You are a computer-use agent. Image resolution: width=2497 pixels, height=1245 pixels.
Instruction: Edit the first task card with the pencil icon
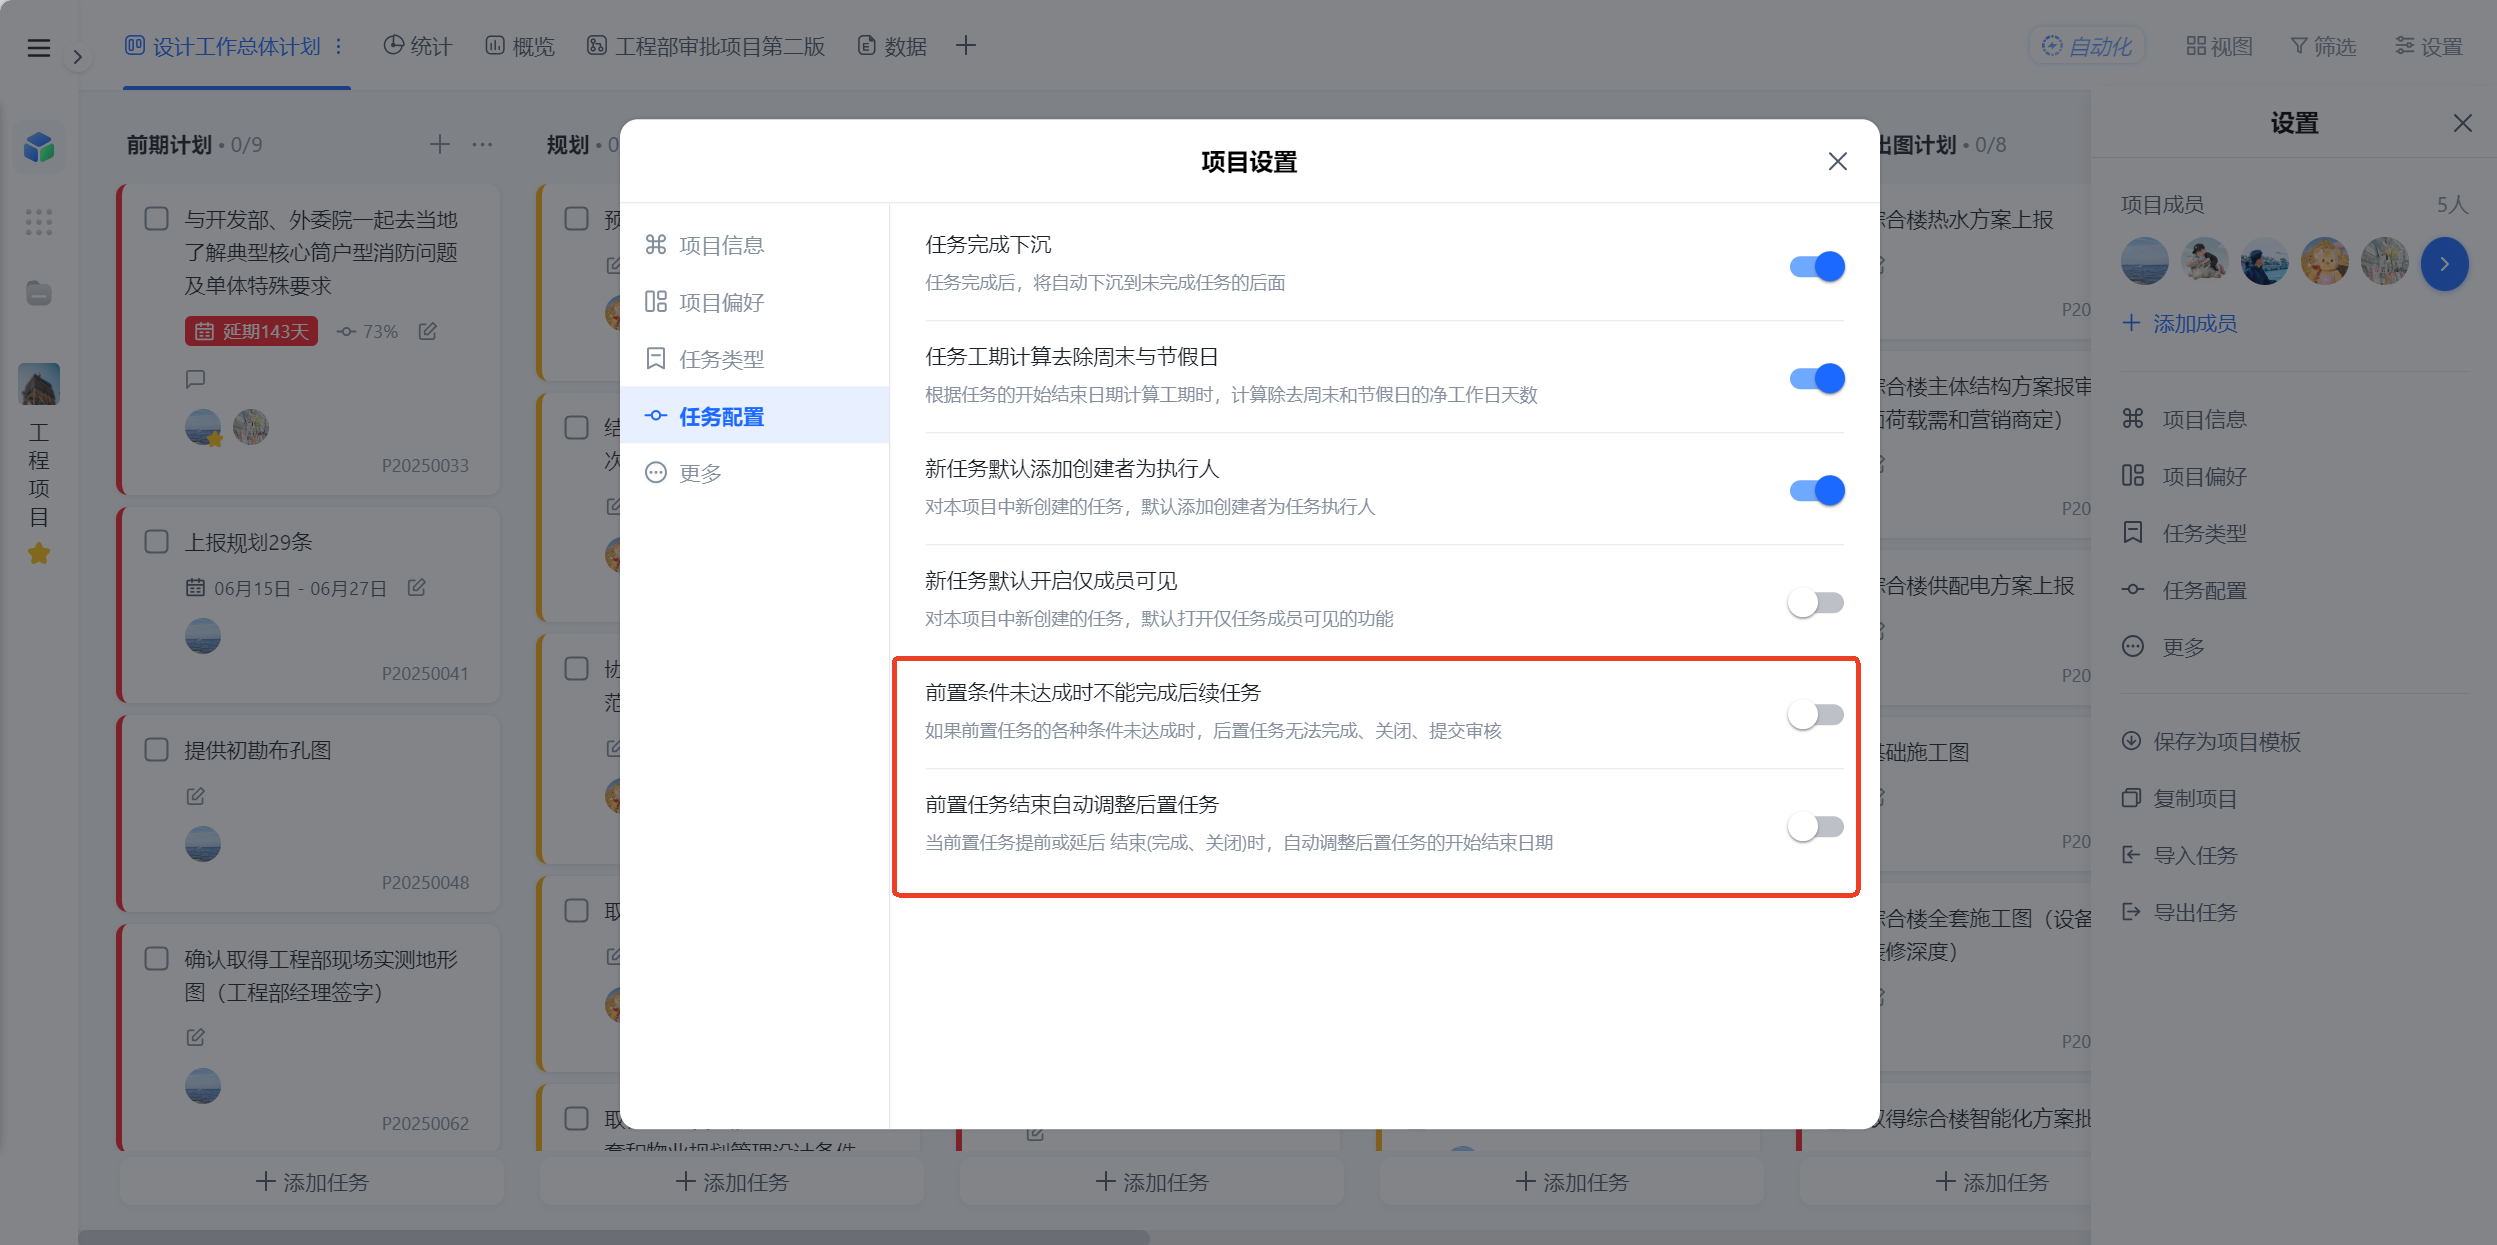(428, 331)
